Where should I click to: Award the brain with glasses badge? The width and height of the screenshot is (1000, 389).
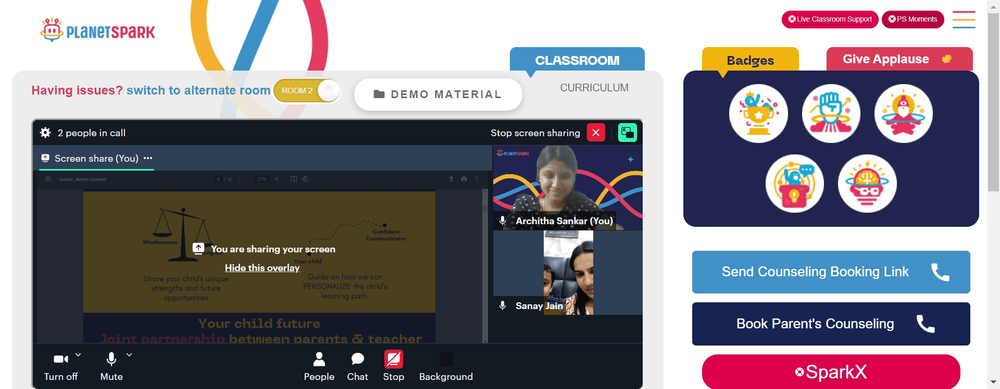867,184
